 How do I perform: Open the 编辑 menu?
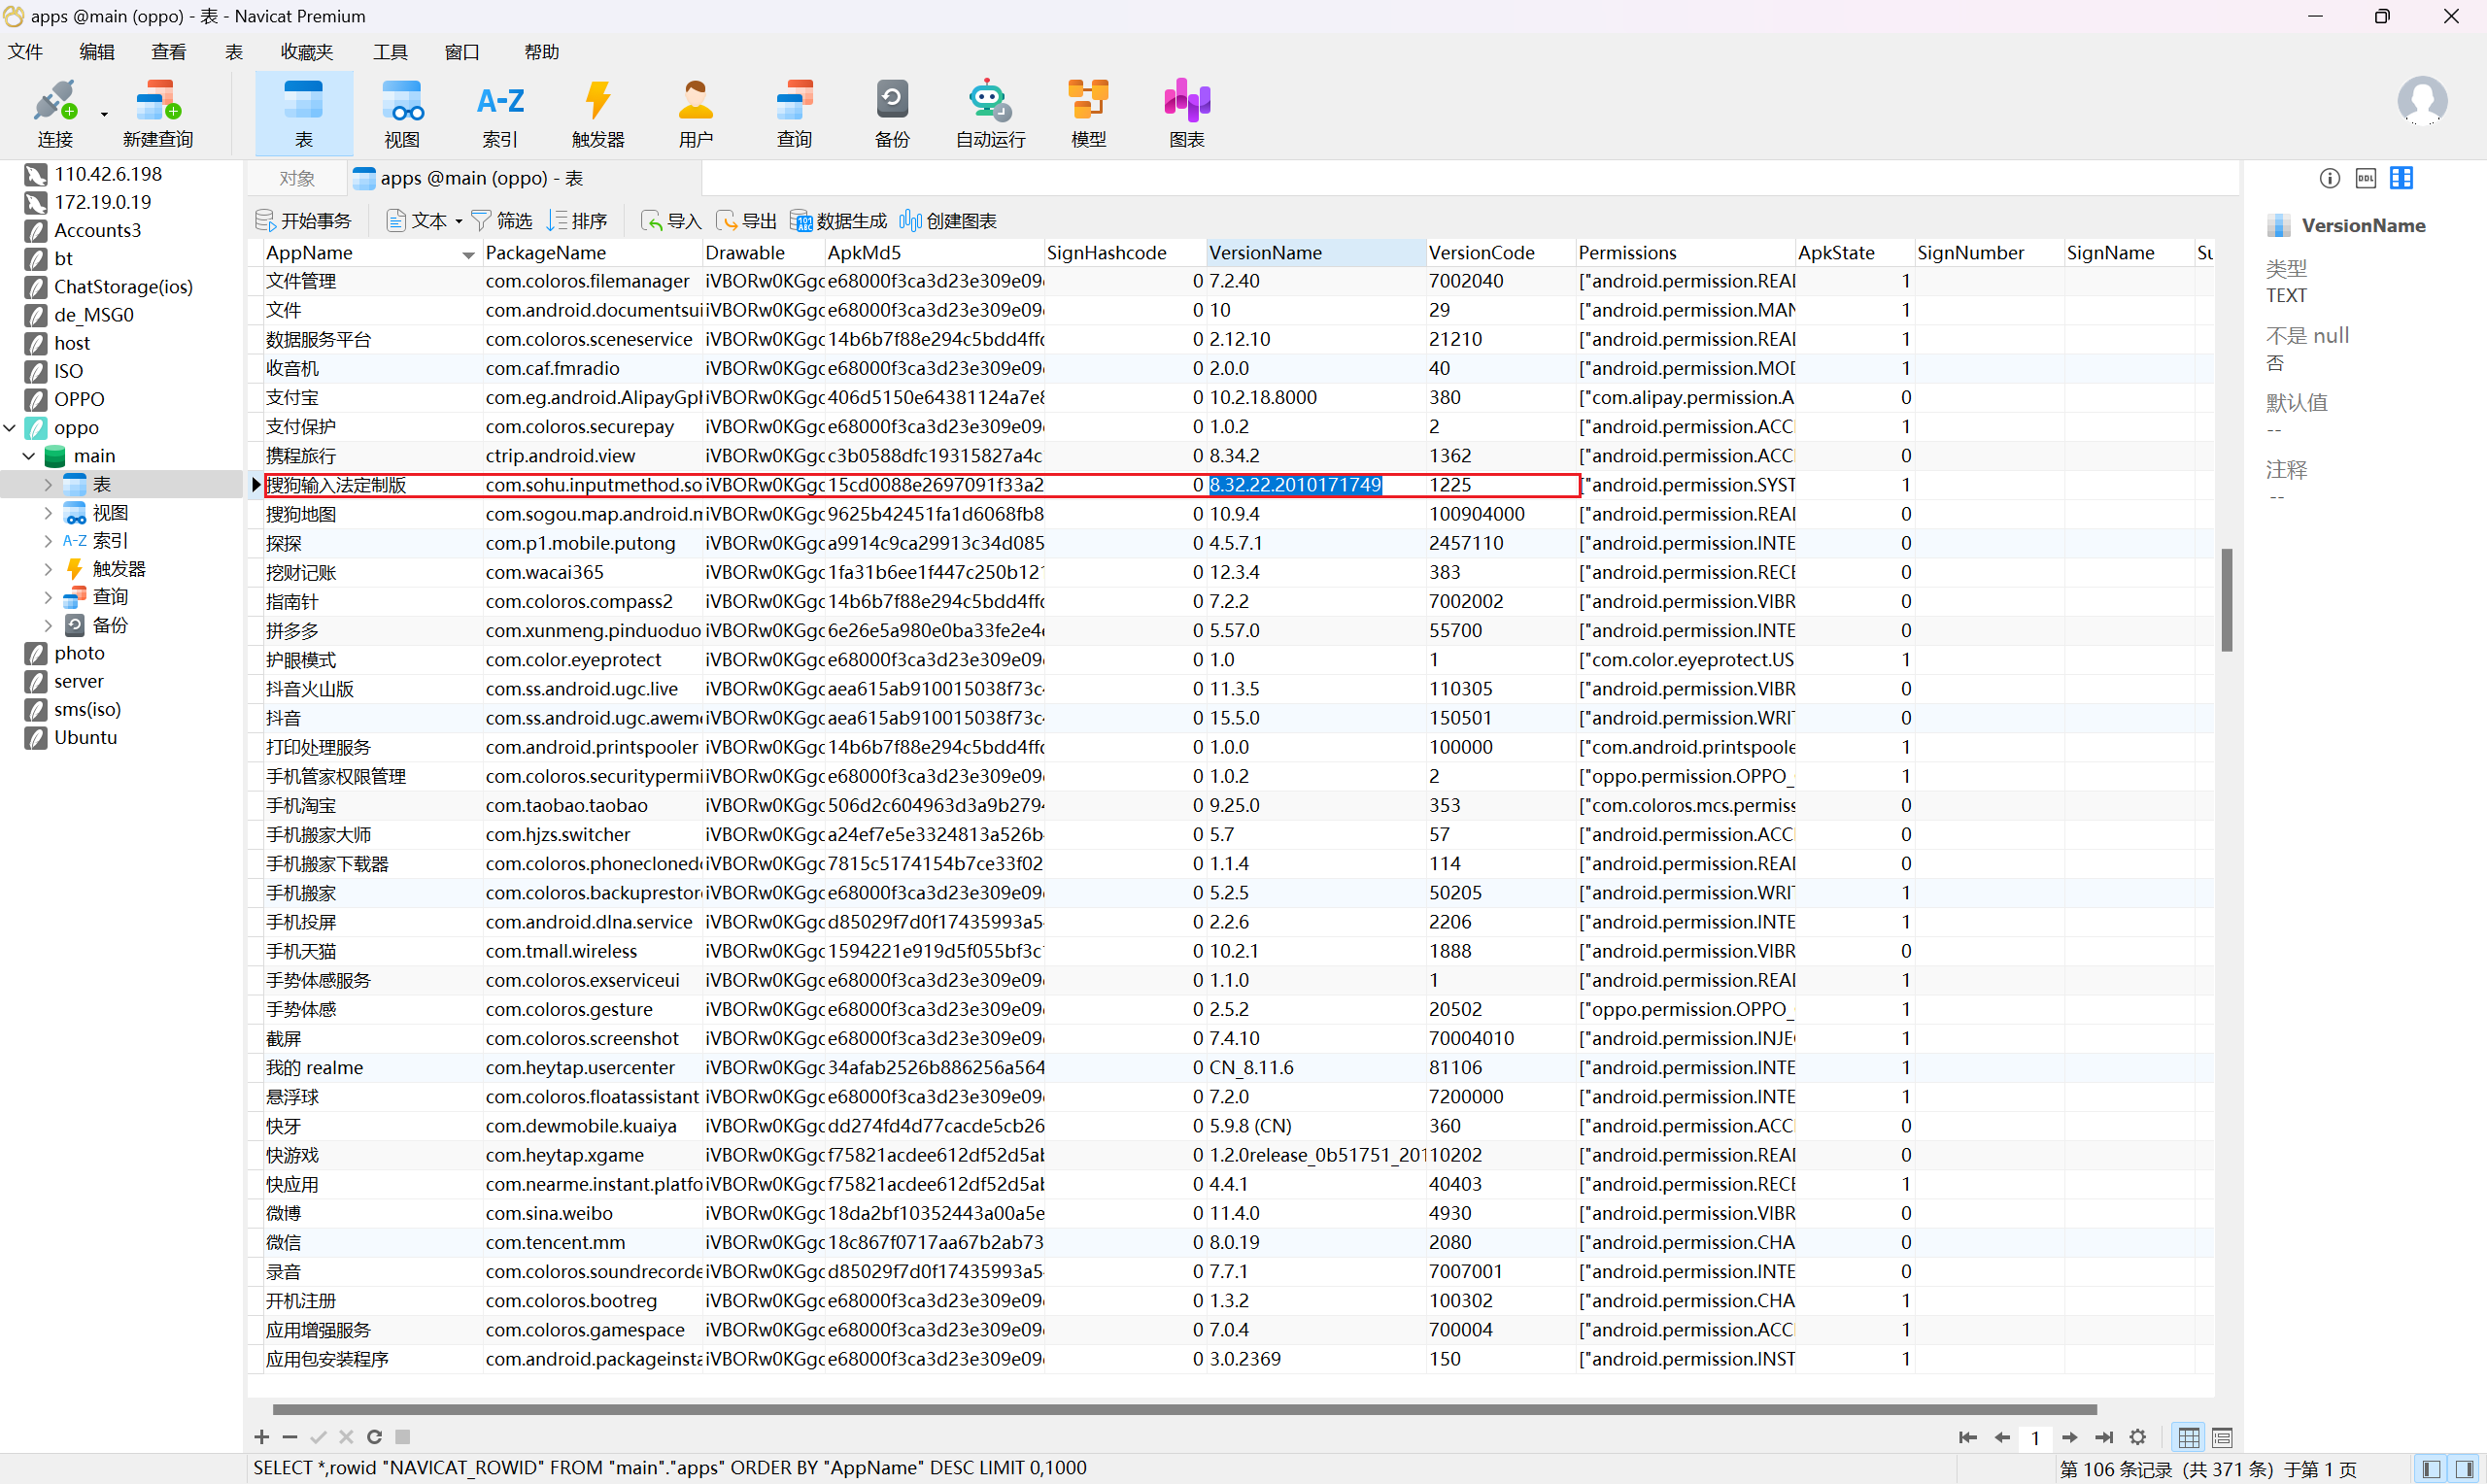[97, 52]
